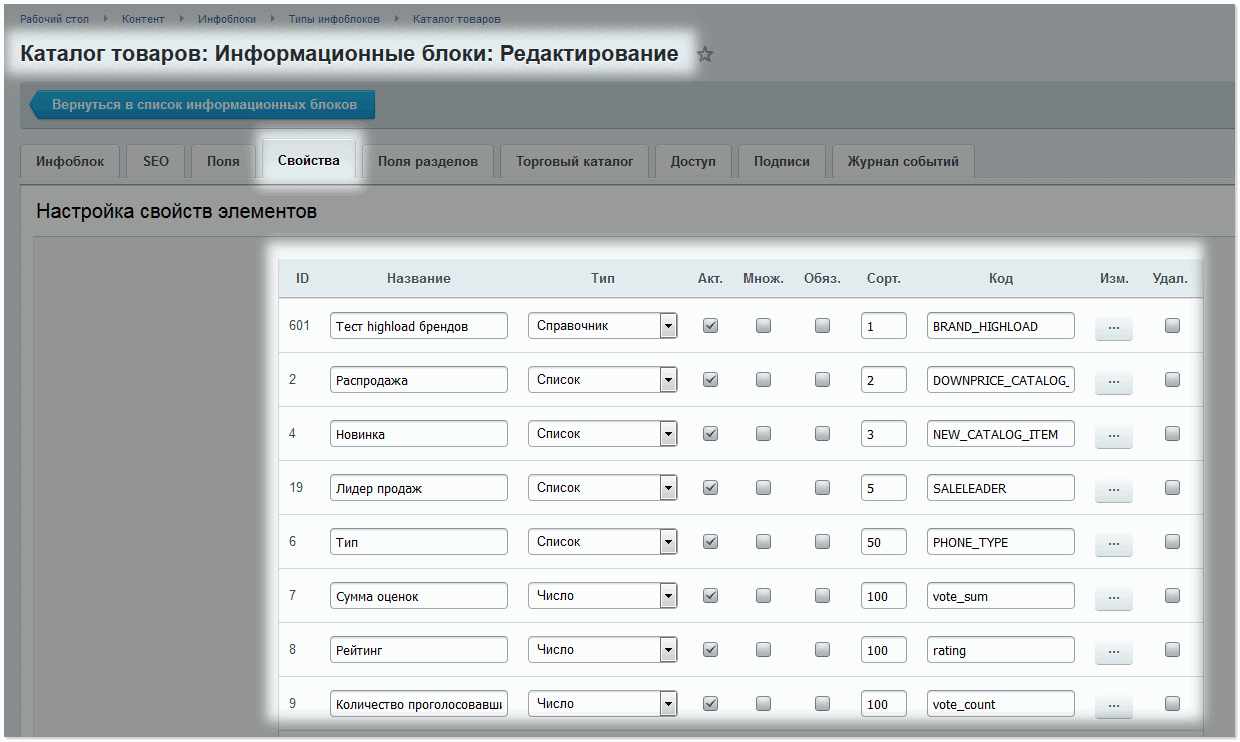Go to Типы инфоблоков breadcrumb
Image resolution: width=1240 pixels, height=742 pixels.
(334, 19)
